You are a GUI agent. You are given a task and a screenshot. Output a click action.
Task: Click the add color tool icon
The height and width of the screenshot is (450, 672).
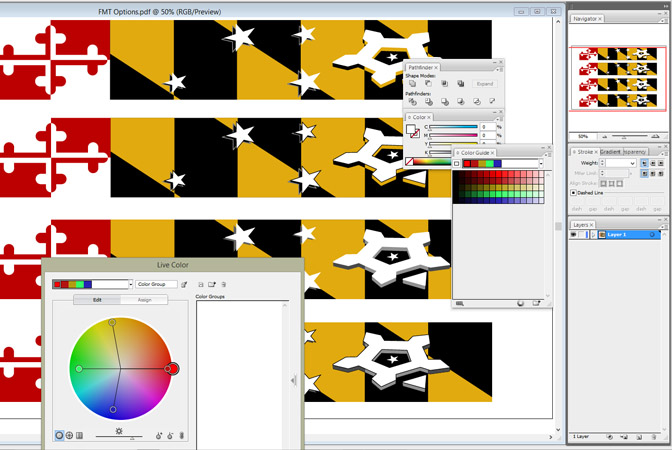[x=159, y=436]
